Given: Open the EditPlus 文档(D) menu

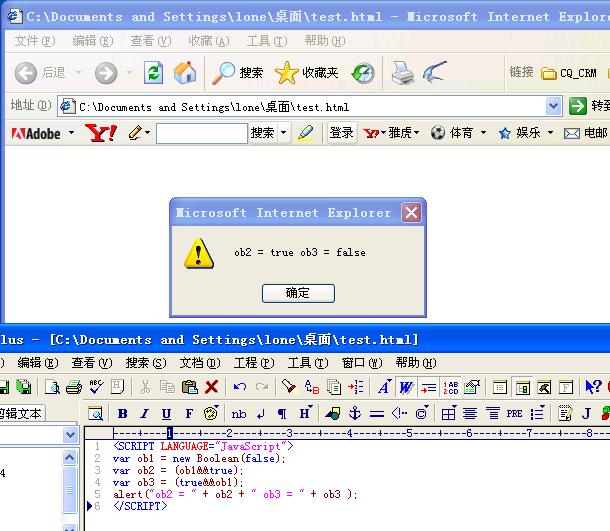Looking at the screenshot, I should 200,363.
